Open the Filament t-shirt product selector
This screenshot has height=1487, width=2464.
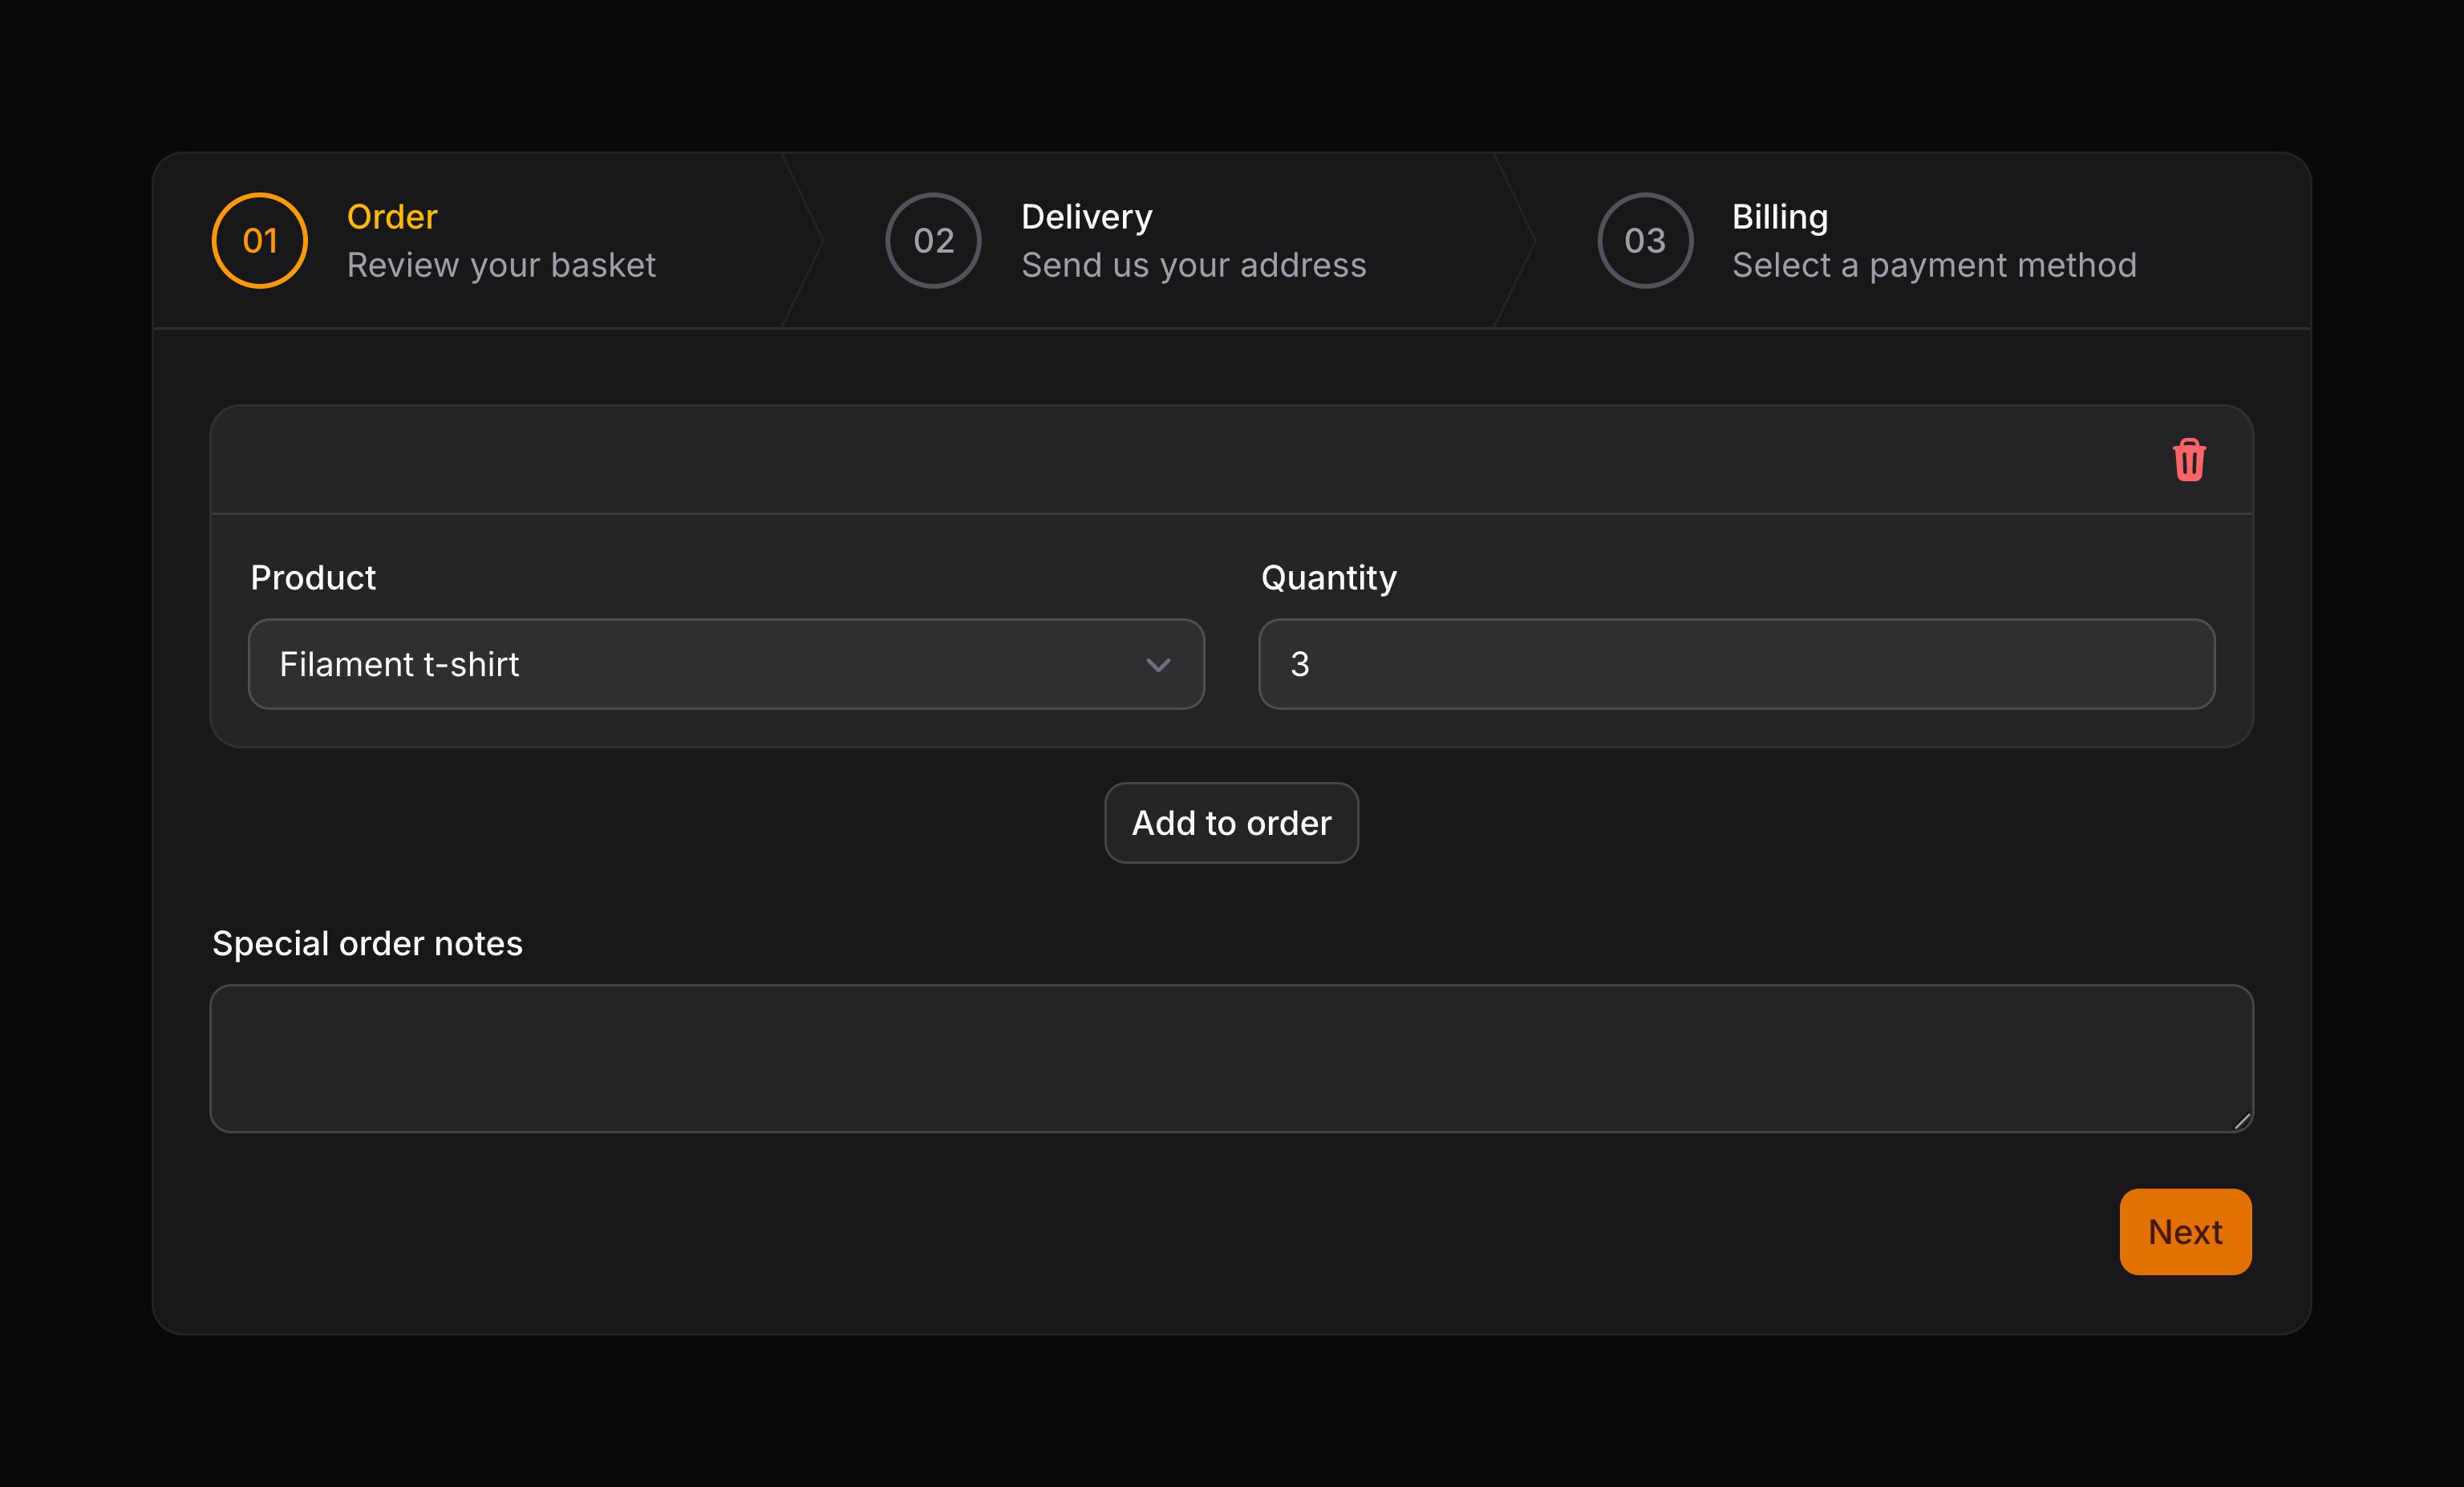[727, 664]
